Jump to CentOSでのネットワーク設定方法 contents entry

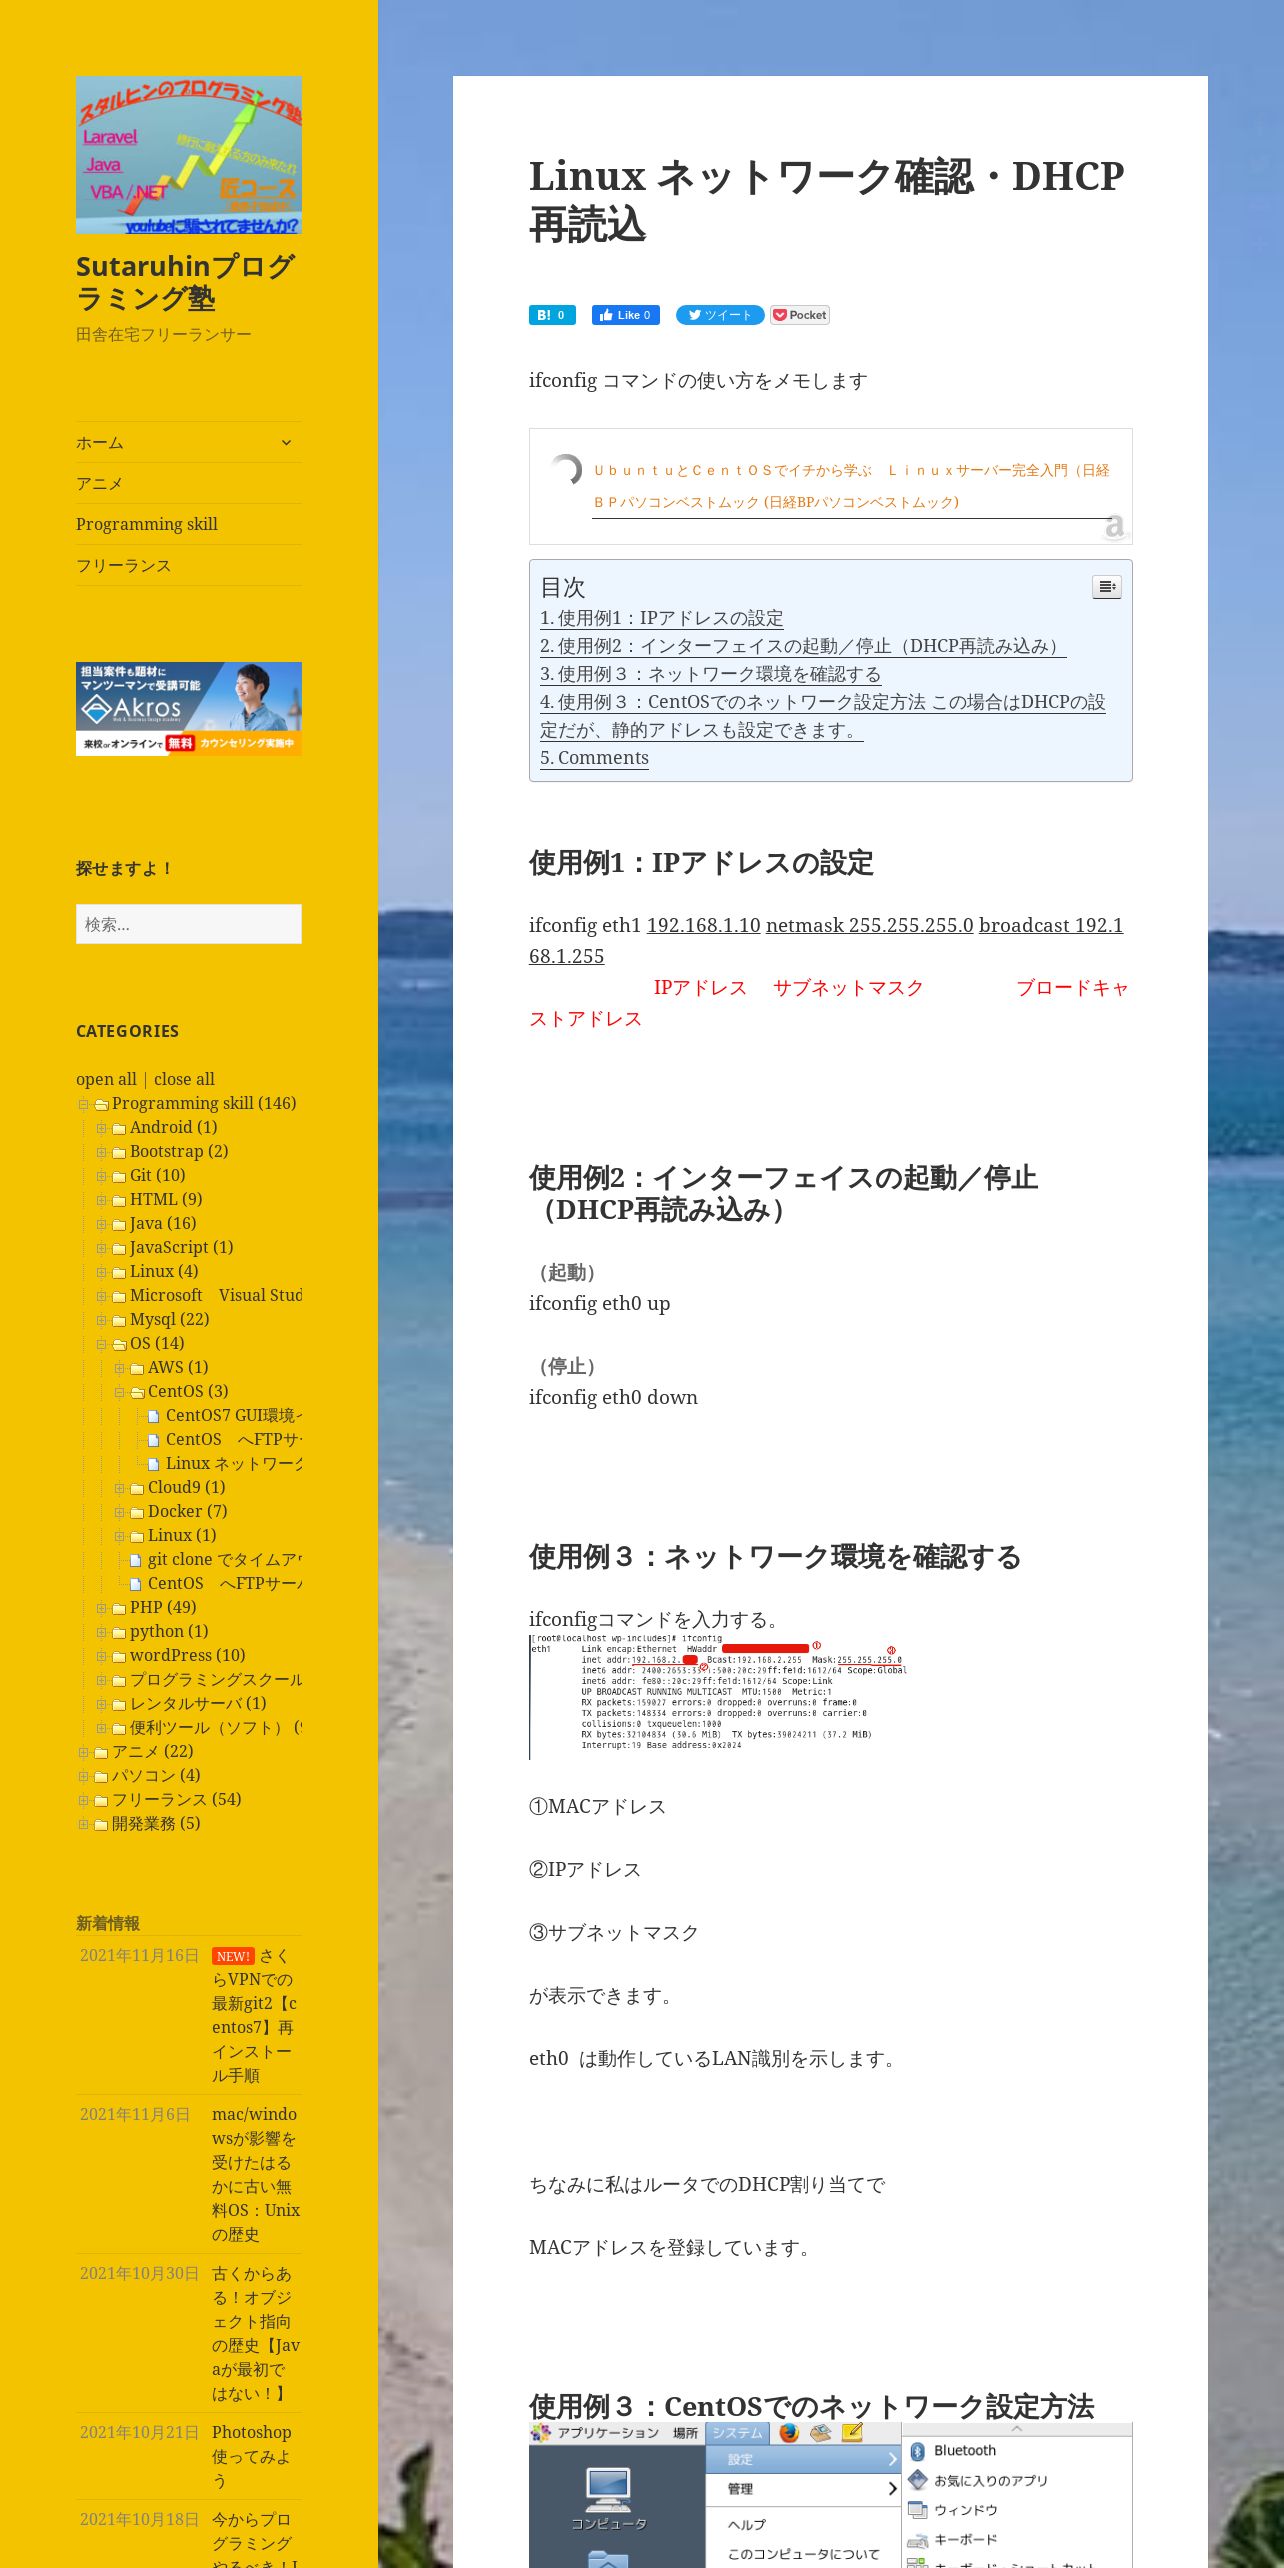click(x=822, y=716)
